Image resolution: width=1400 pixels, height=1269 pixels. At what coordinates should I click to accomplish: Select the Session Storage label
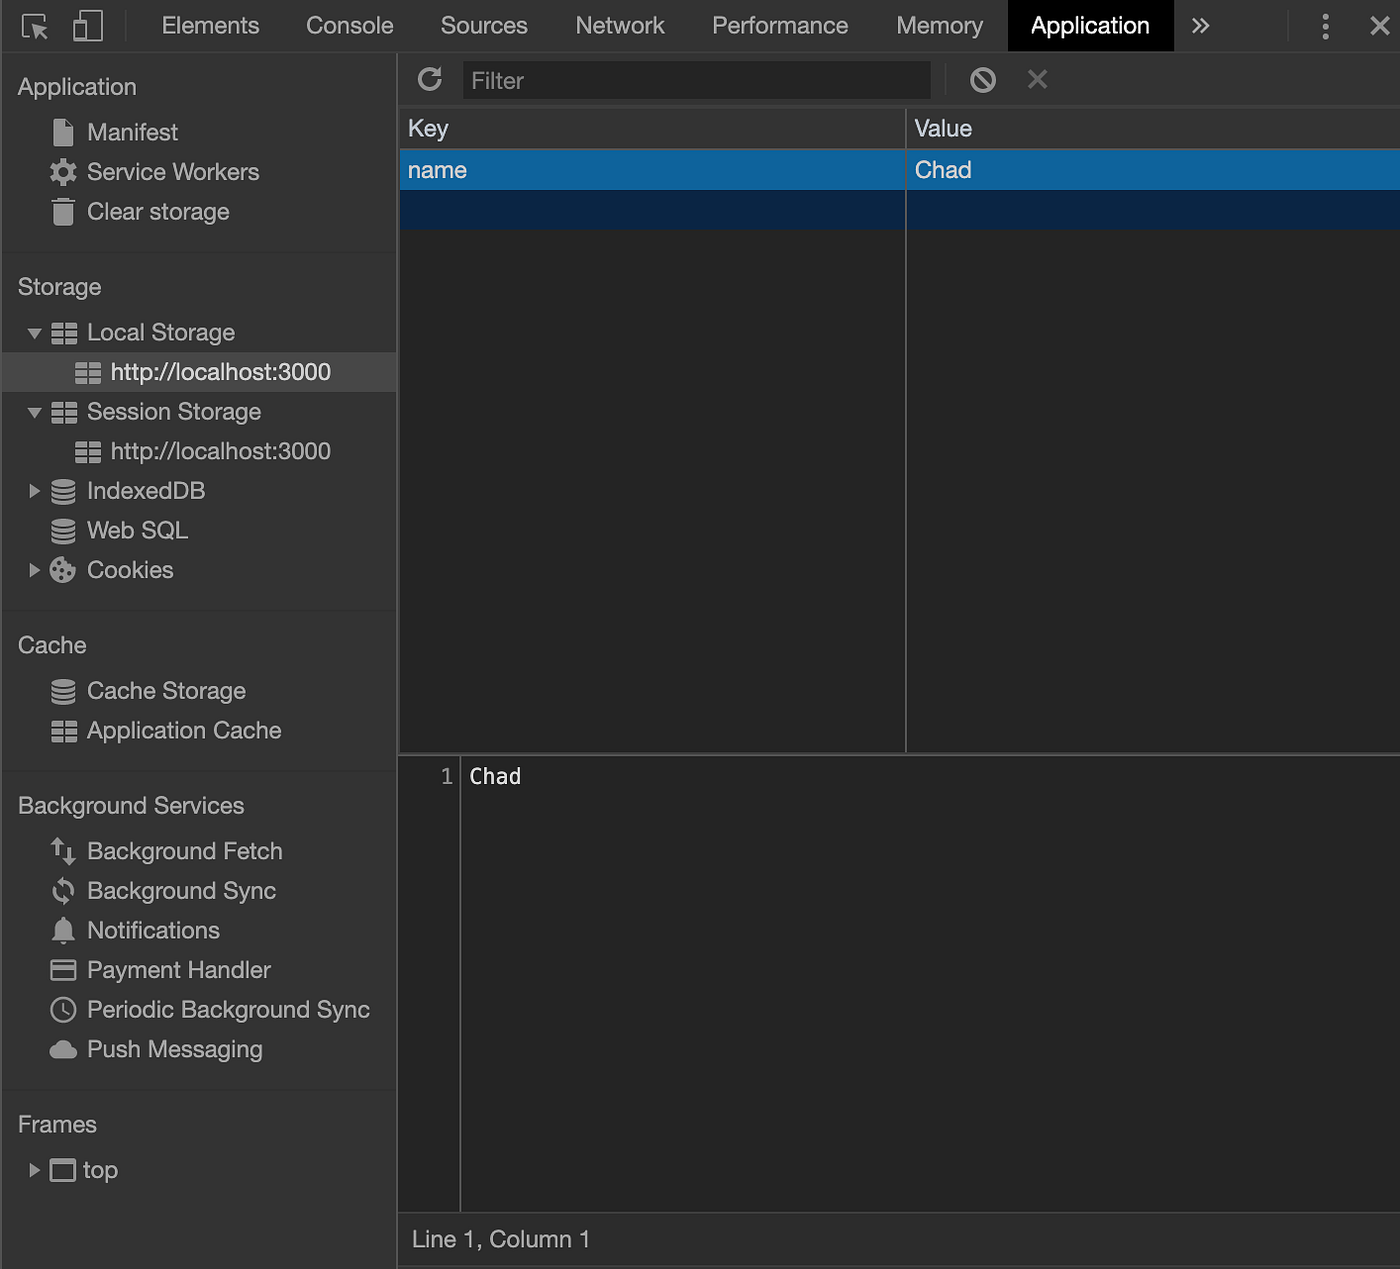[x=174, y=412]
